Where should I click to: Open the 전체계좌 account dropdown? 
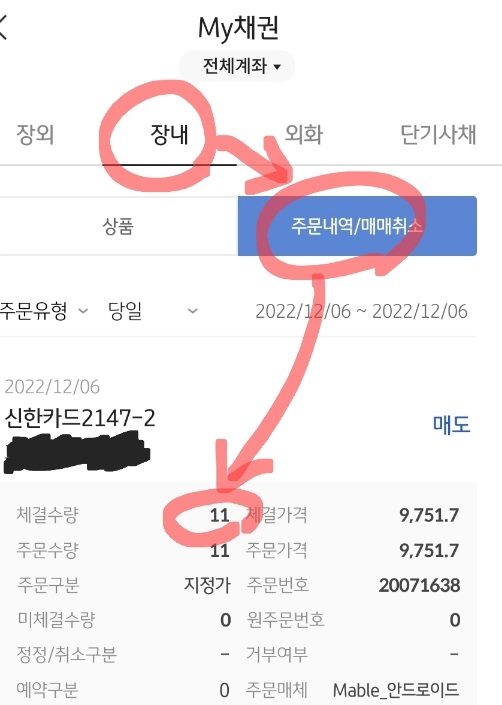[x=237, y=67]
